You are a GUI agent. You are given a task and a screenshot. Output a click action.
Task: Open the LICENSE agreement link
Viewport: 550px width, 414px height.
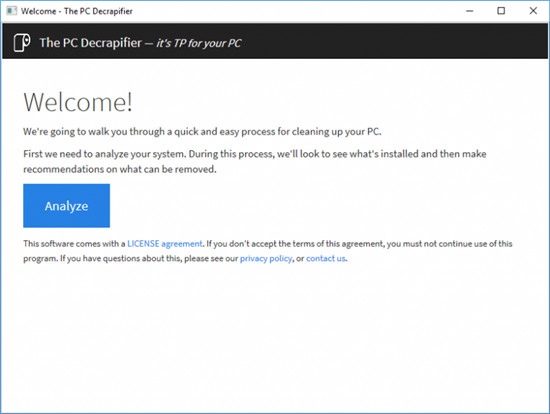[165, 243]
